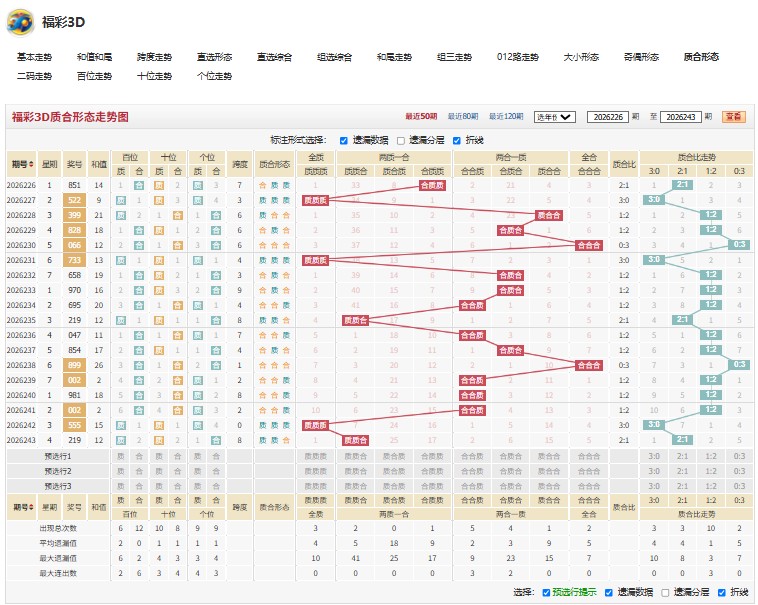
Task: Show the 最近50期 results
Action: point(421,116)
